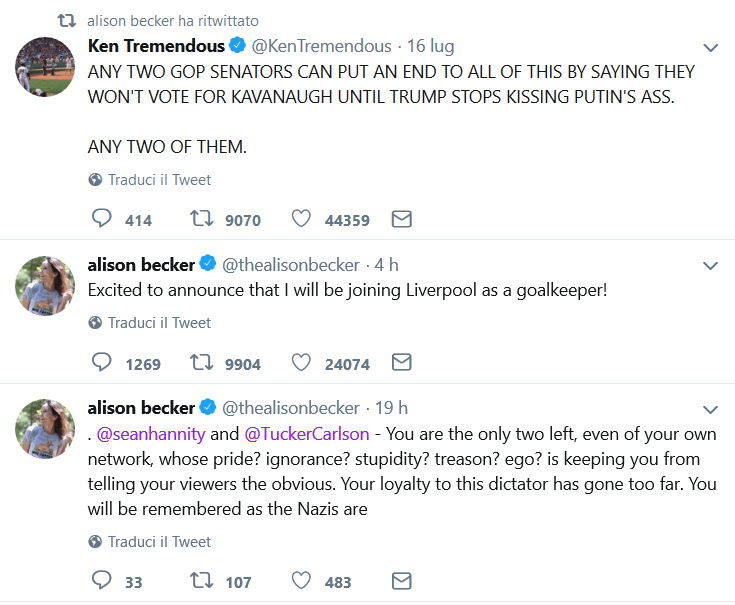Screen dimensions: 735x605
Task: Like the Liverpool goalkeeper tweet
Action: click(301, 362)
